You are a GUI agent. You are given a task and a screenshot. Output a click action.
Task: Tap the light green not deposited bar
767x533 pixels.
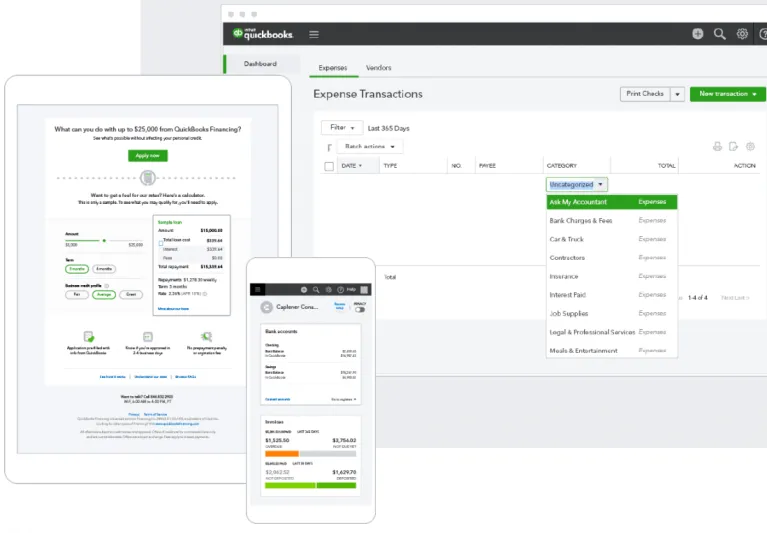click(x=290, y=486)
